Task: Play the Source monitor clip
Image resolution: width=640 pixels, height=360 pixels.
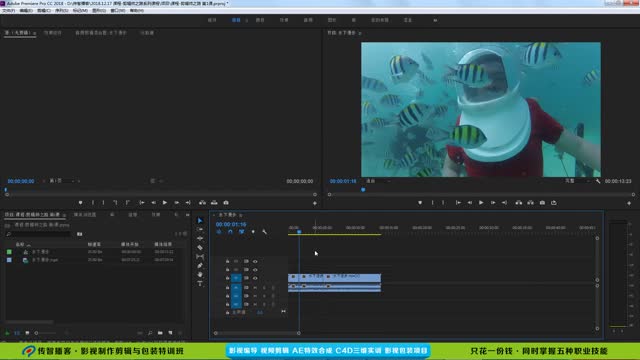Action: [165, 202]
